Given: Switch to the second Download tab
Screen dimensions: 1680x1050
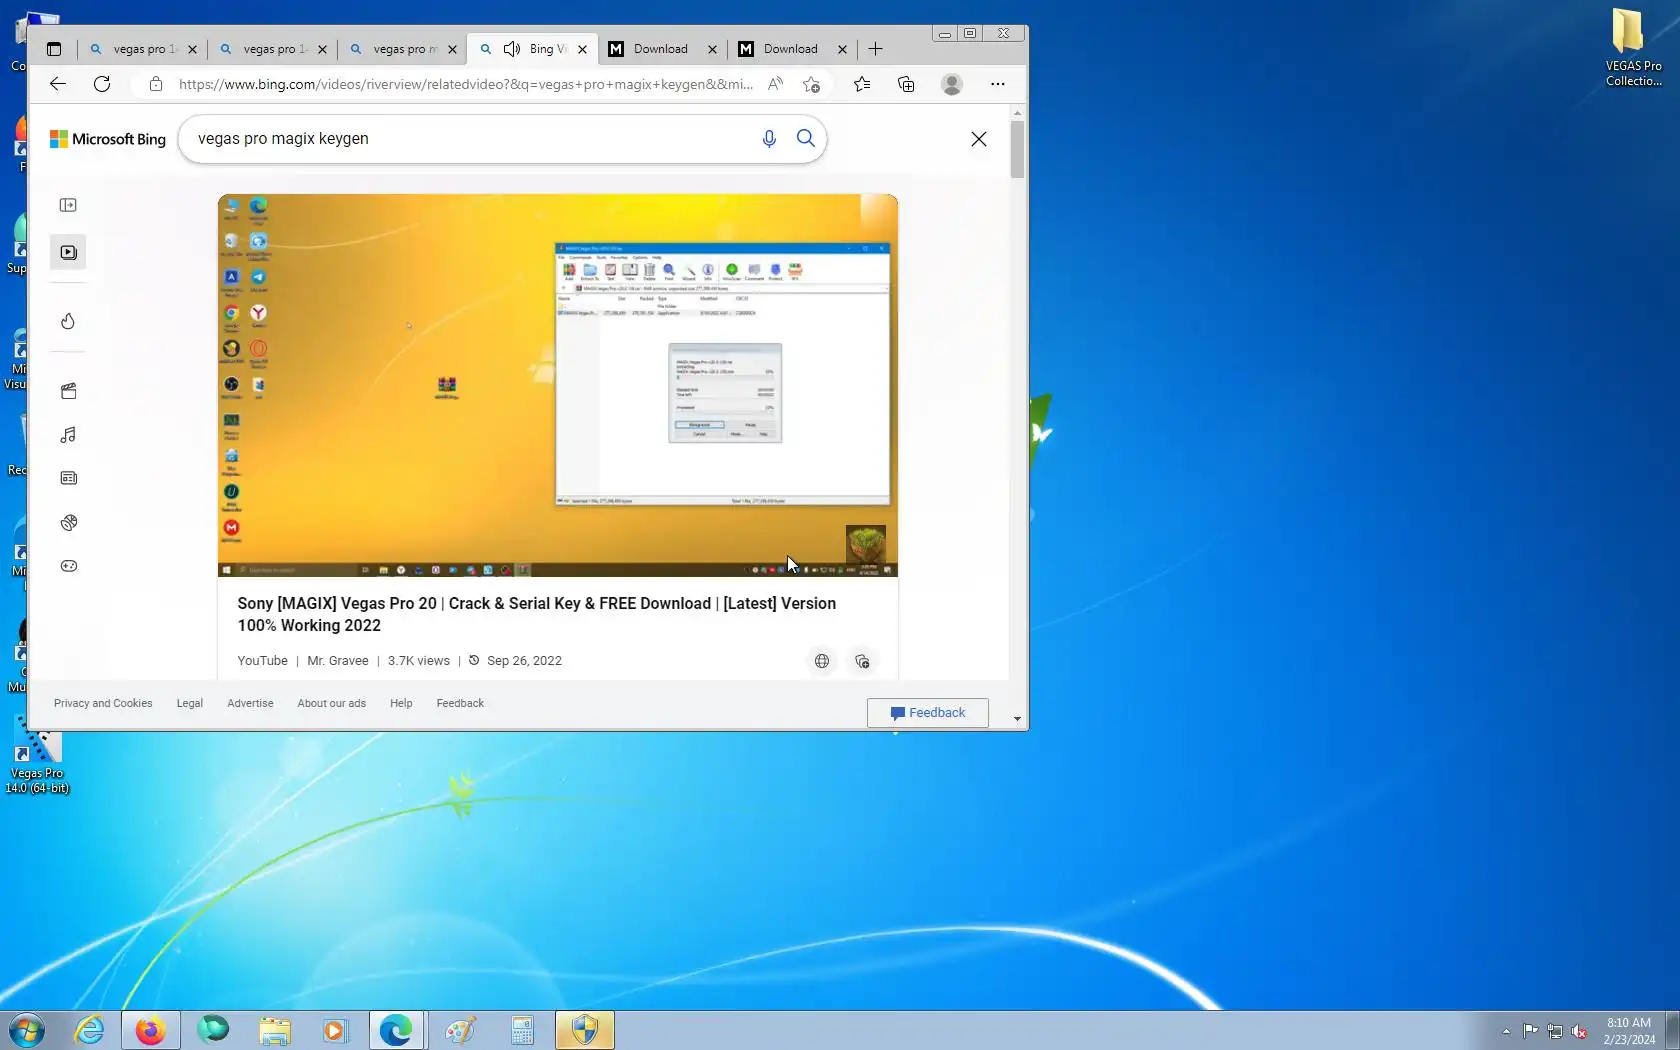Looking at the screenshot, I should (x=790, y=49).
